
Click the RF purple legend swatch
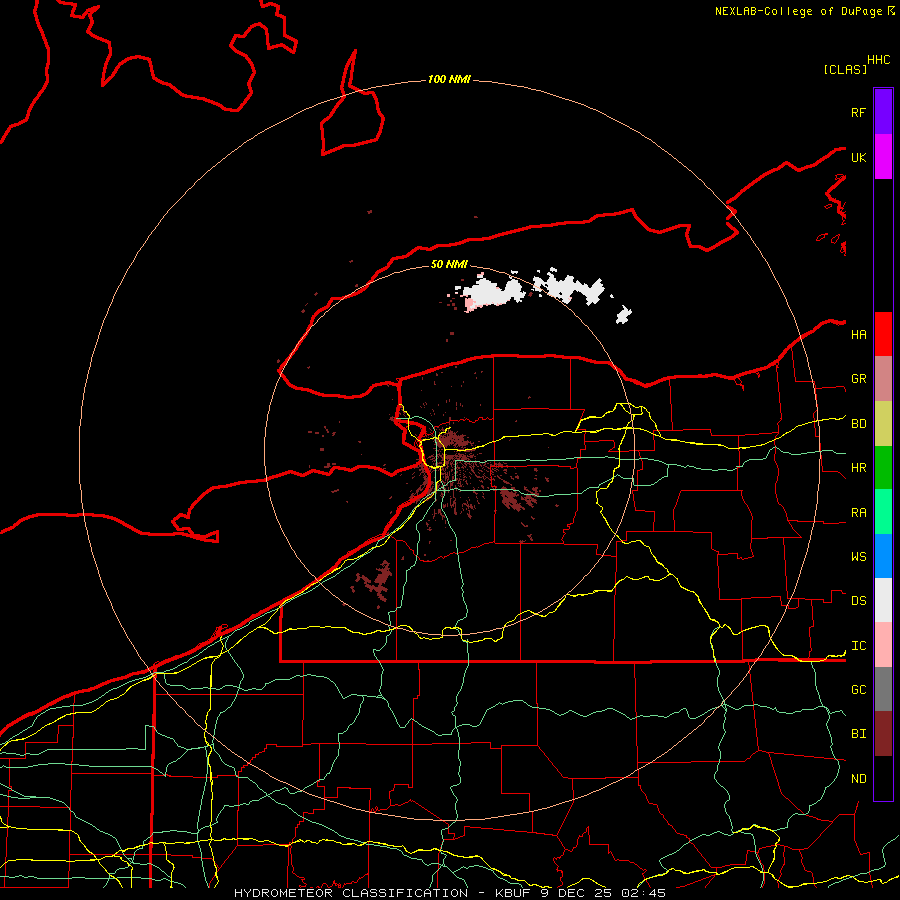click(883, 112)
